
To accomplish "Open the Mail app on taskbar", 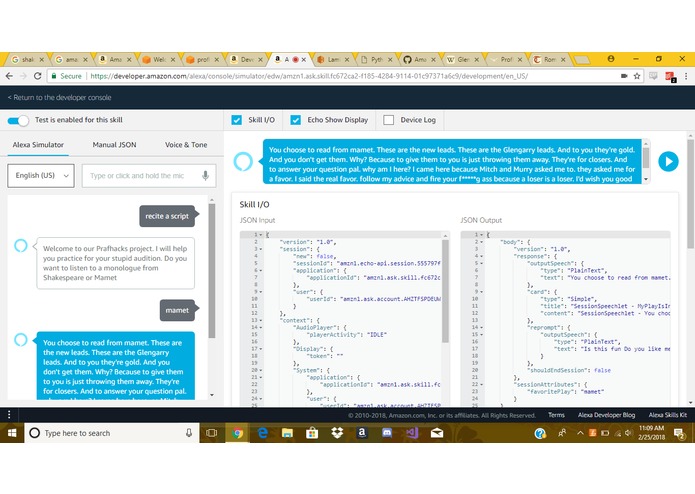I will pyautogui.click(x=437, y=433).
